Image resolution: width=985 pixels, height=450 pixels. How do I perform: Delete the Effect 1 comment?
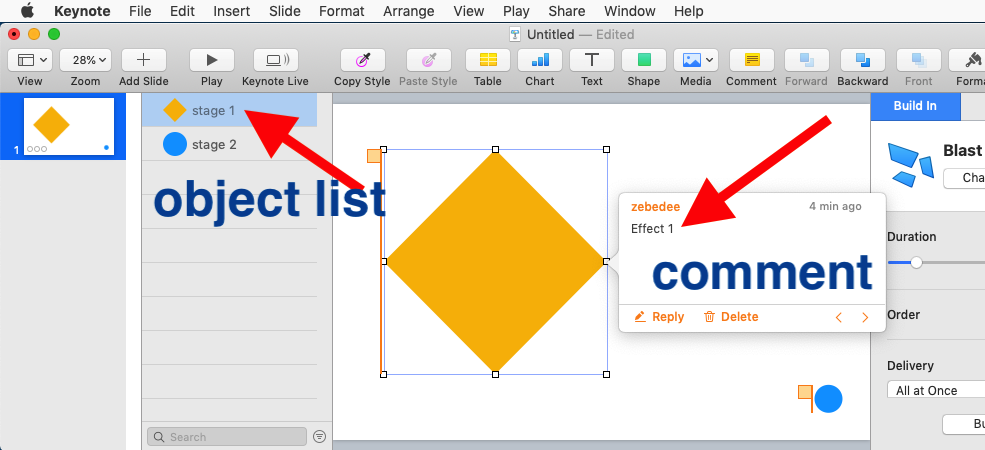[x=731, y=317]
